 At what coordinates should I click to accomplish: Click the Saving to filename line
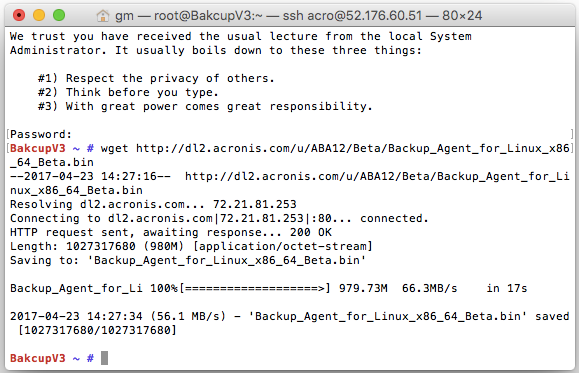(188, 260)
